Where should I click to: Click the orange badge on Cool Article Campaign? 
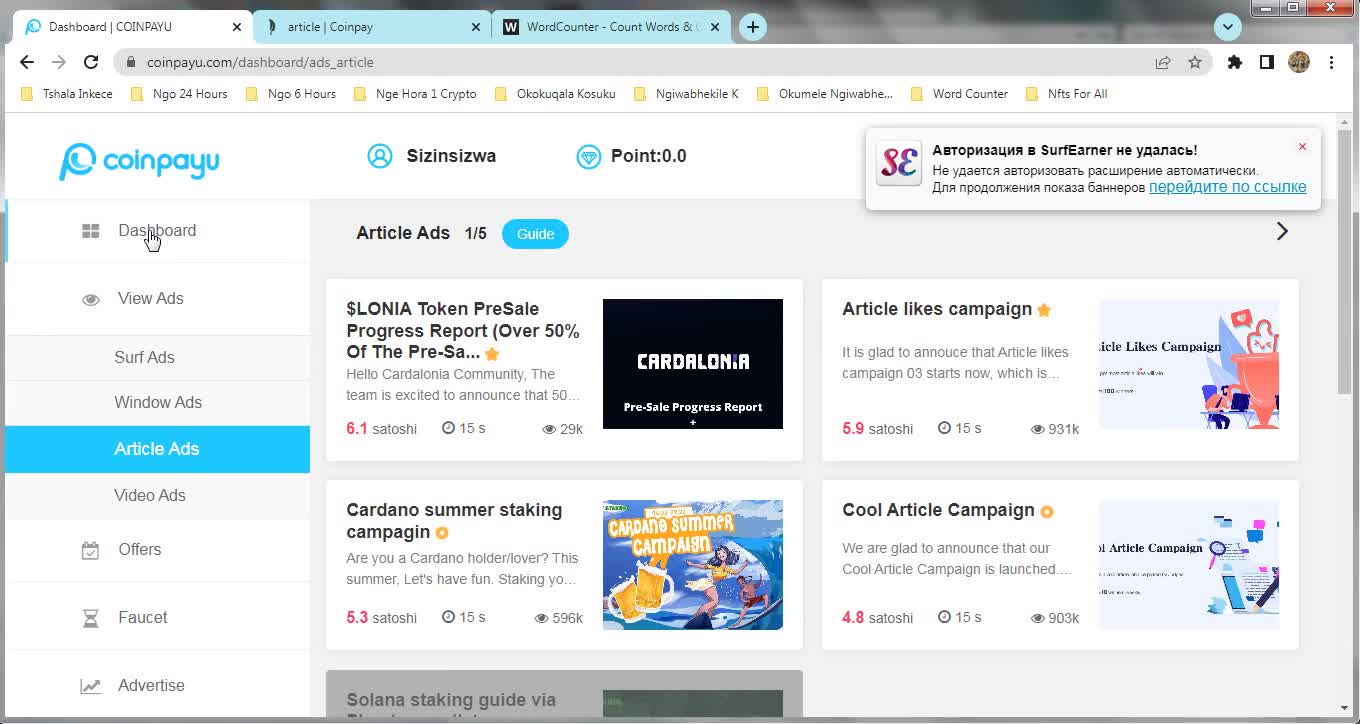coord(1047,512)
